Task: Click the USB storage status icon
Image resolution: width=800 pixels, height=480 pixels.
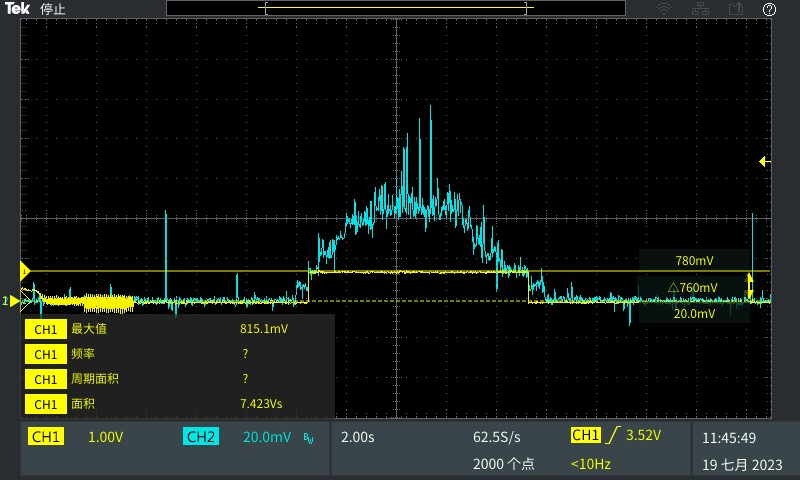Action: tap(736, 9)
